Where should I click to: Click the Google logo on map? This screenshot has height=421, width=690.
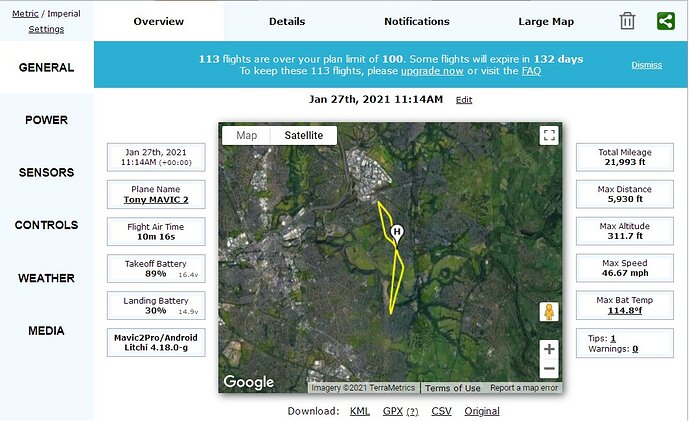pyautogui.click(x=249, y=382)
